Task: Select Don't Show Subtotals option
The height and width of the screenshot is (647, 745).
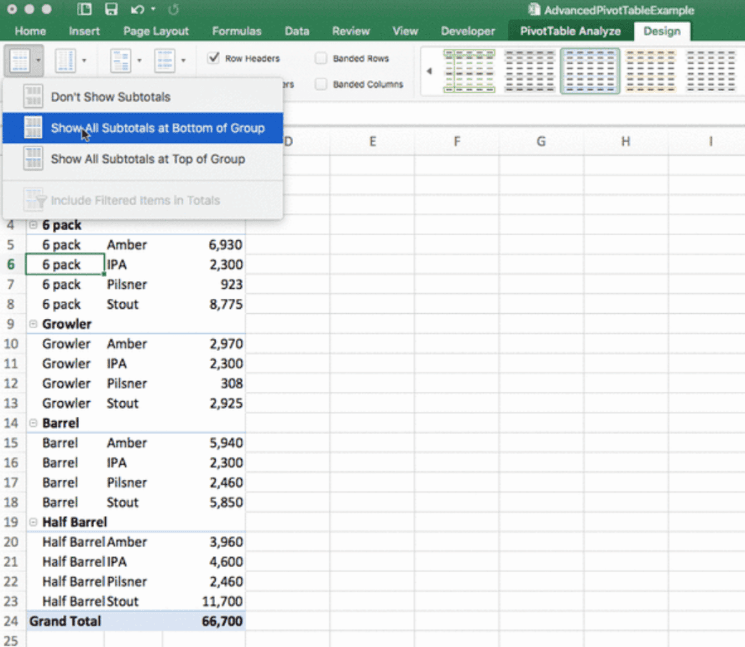Action: pos(110,97)
